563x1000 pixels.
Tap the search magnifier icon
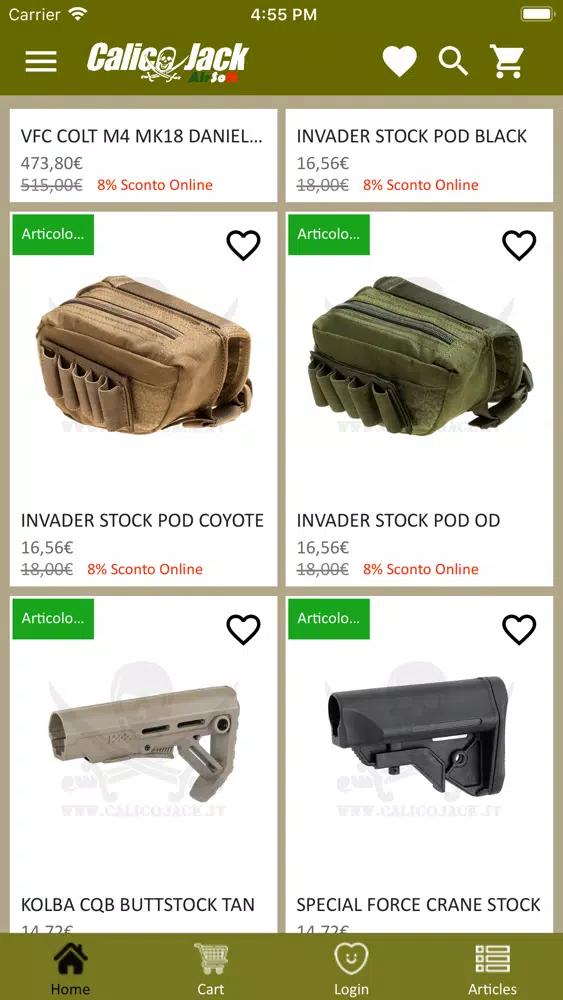coord(453,61)
